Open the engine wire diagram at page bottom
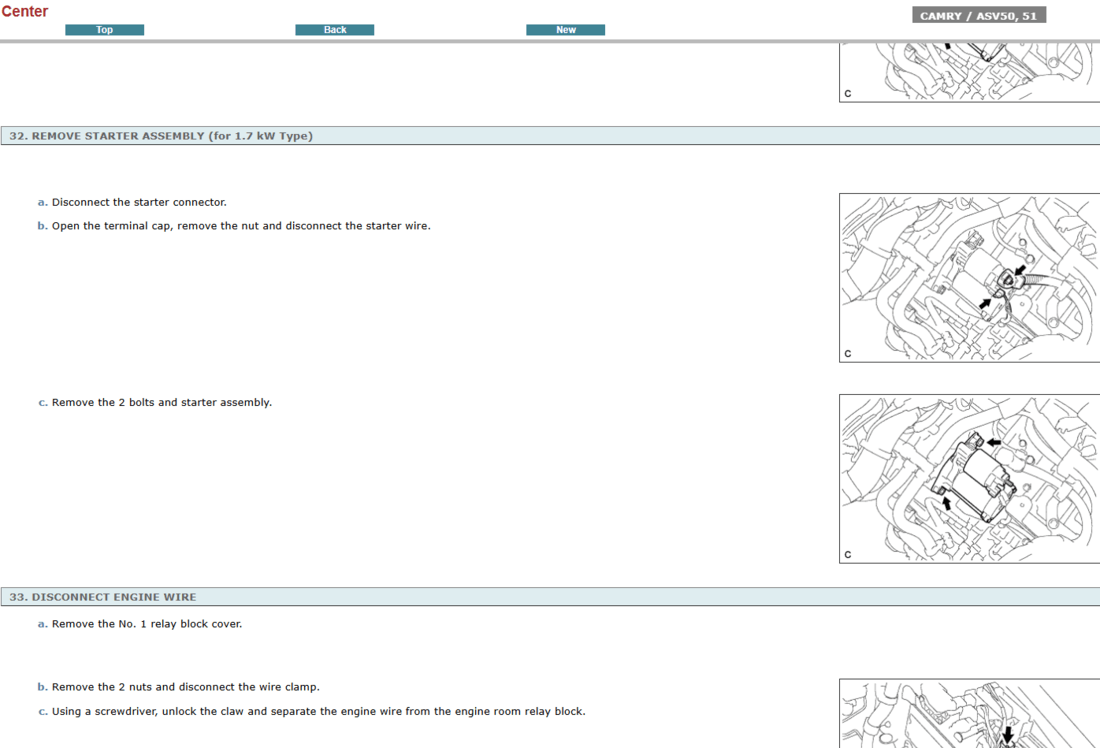The height and width of the screenshot is (748, 1100). pos(969,713)
